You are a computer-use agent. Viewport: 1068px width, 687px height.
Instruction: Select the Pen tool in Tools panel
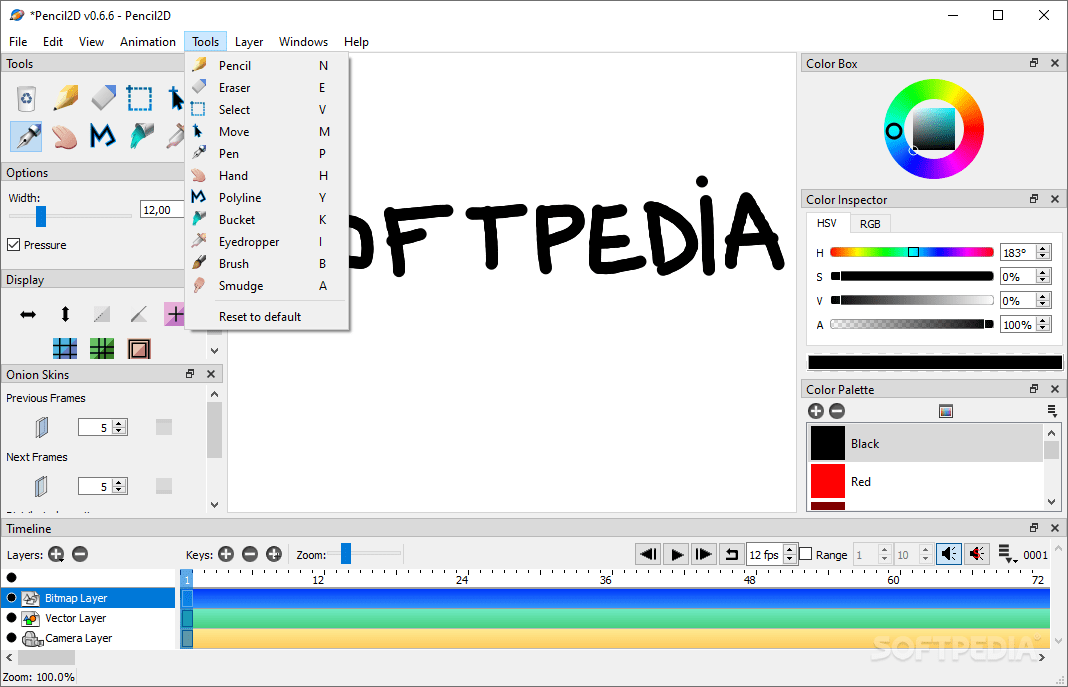27,136
